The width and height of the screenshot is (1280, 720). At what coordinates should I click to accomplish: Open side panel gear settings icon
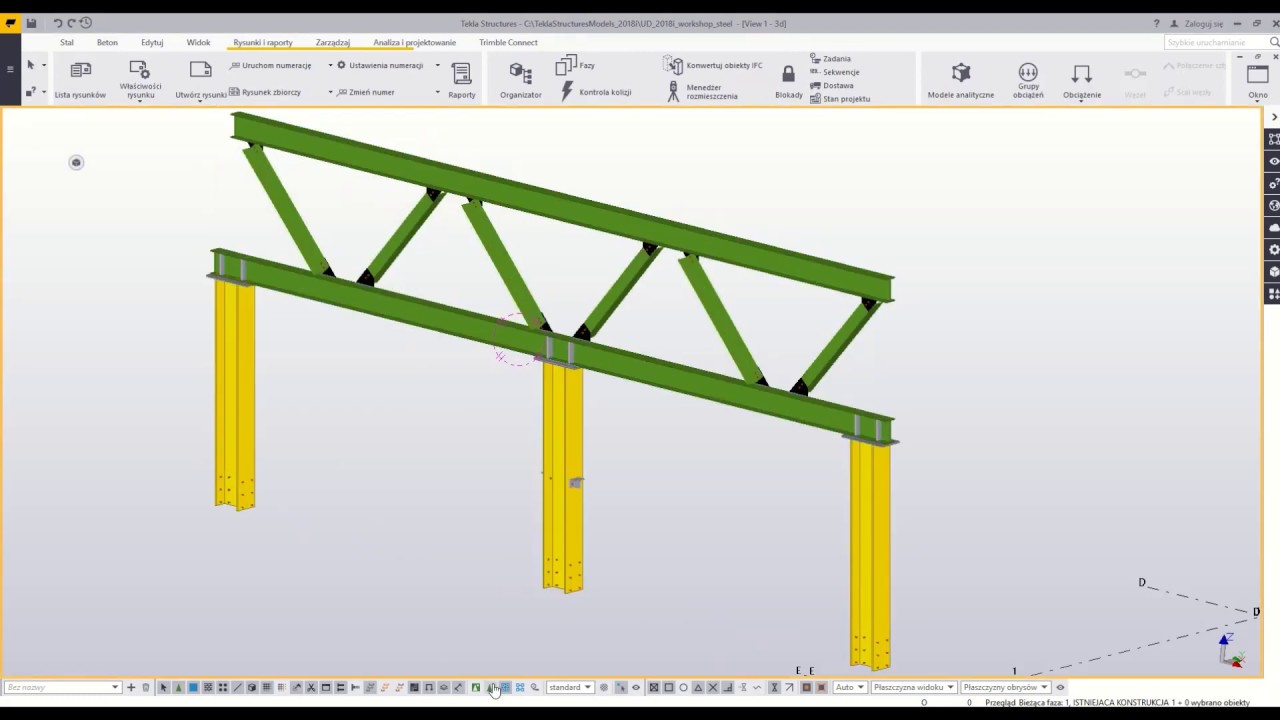[x=1273, y=250]
